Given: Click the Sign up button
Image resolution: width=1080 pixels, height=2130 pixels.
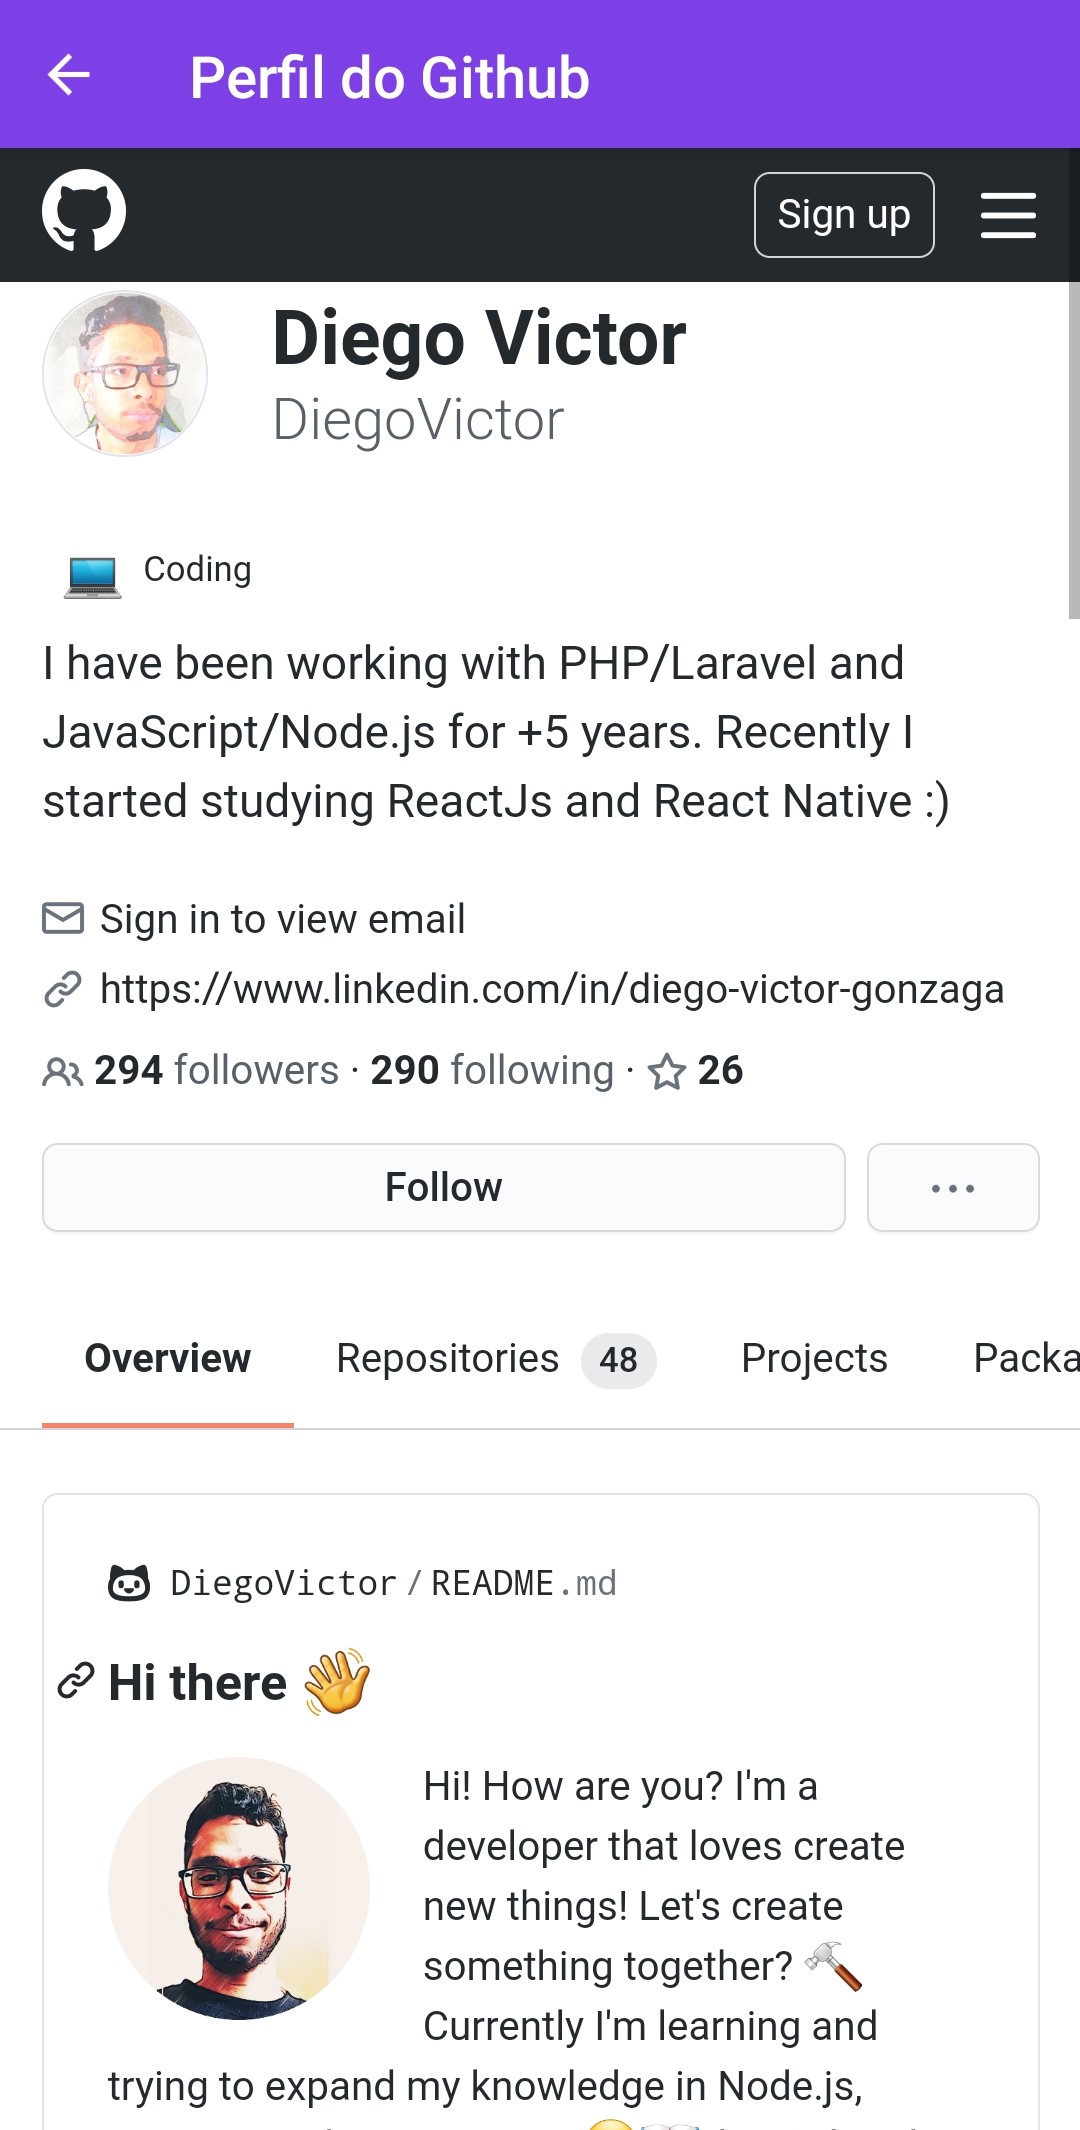Looking at the screenshot, I should 844,215.
